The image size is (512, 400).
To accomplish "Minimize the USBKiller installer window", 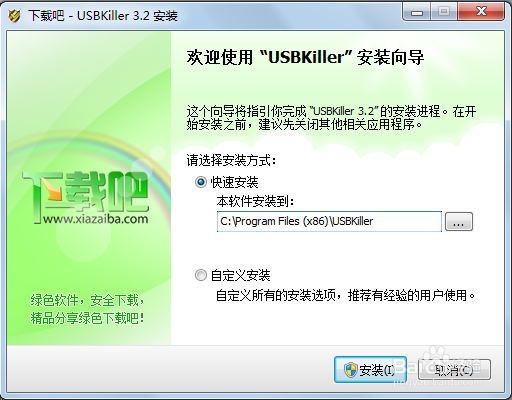I will tap(417, 12).
